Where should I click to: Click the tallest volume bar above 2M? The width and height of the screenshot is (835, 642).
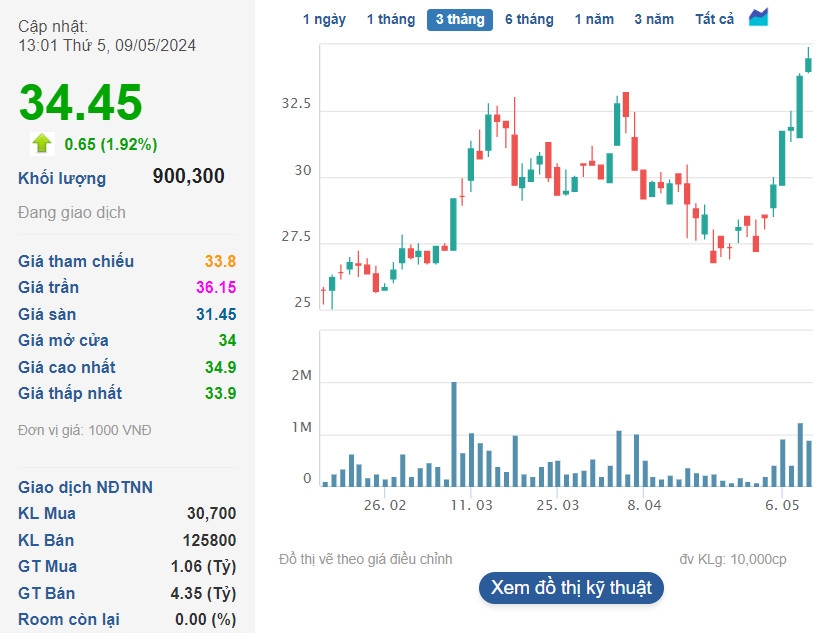[x=453, y=434]
